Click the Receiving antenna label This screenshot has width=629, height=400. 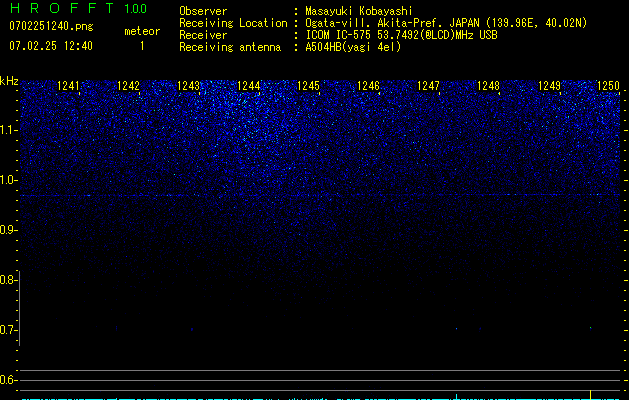(230, 47)
